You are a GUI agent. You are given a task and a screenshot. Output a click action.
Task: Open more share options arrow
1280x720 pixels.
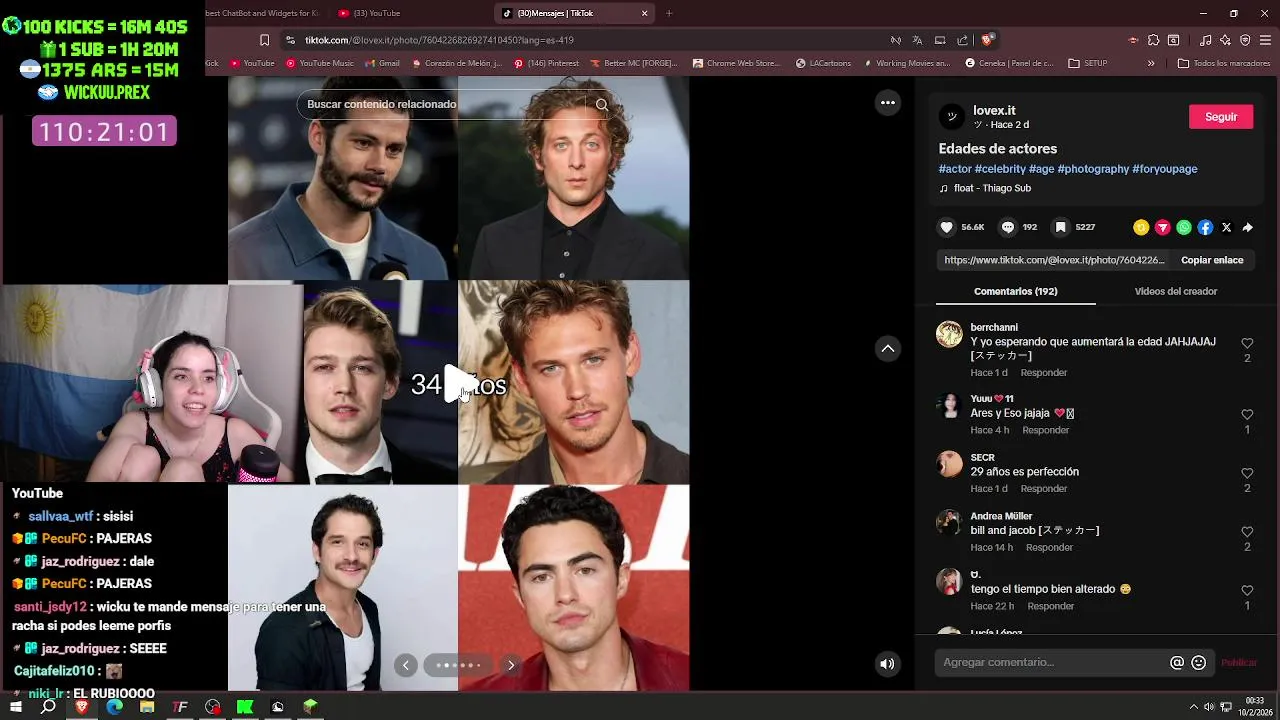pos(1248,227)
